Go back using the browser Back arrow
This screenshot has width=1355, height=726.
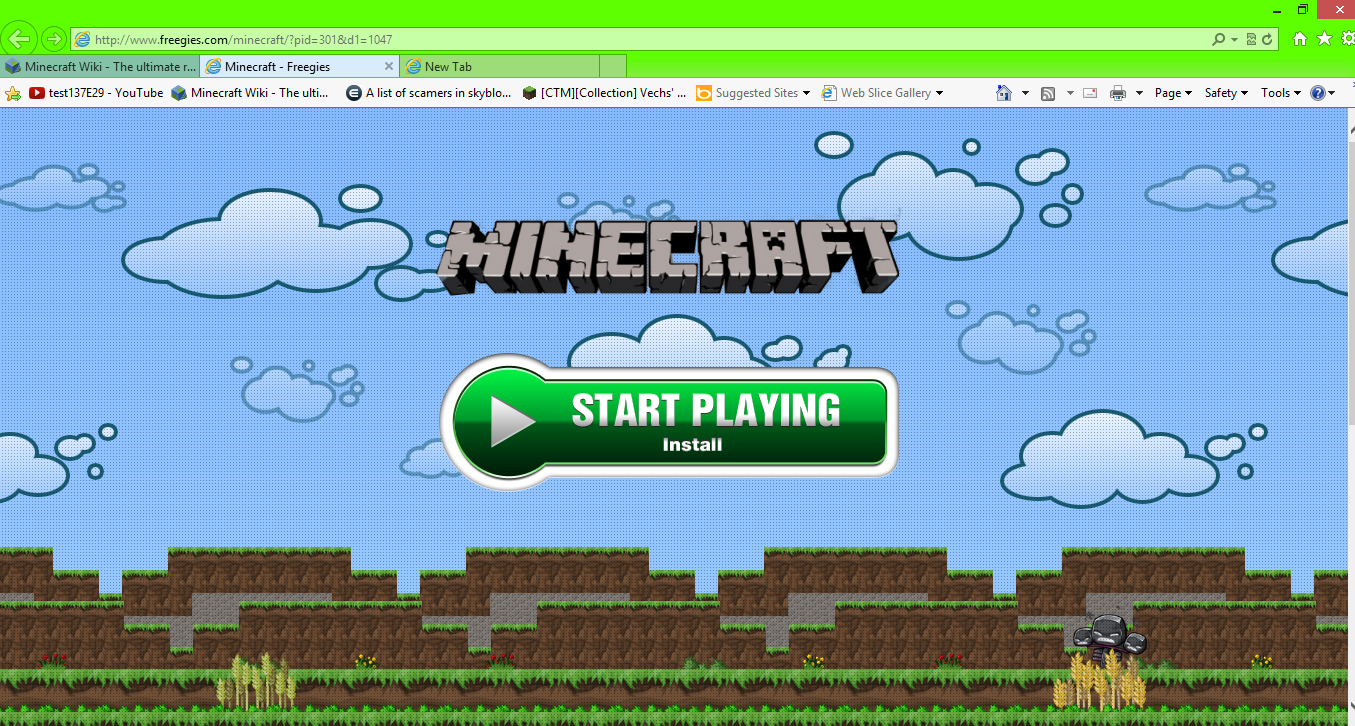20,39
